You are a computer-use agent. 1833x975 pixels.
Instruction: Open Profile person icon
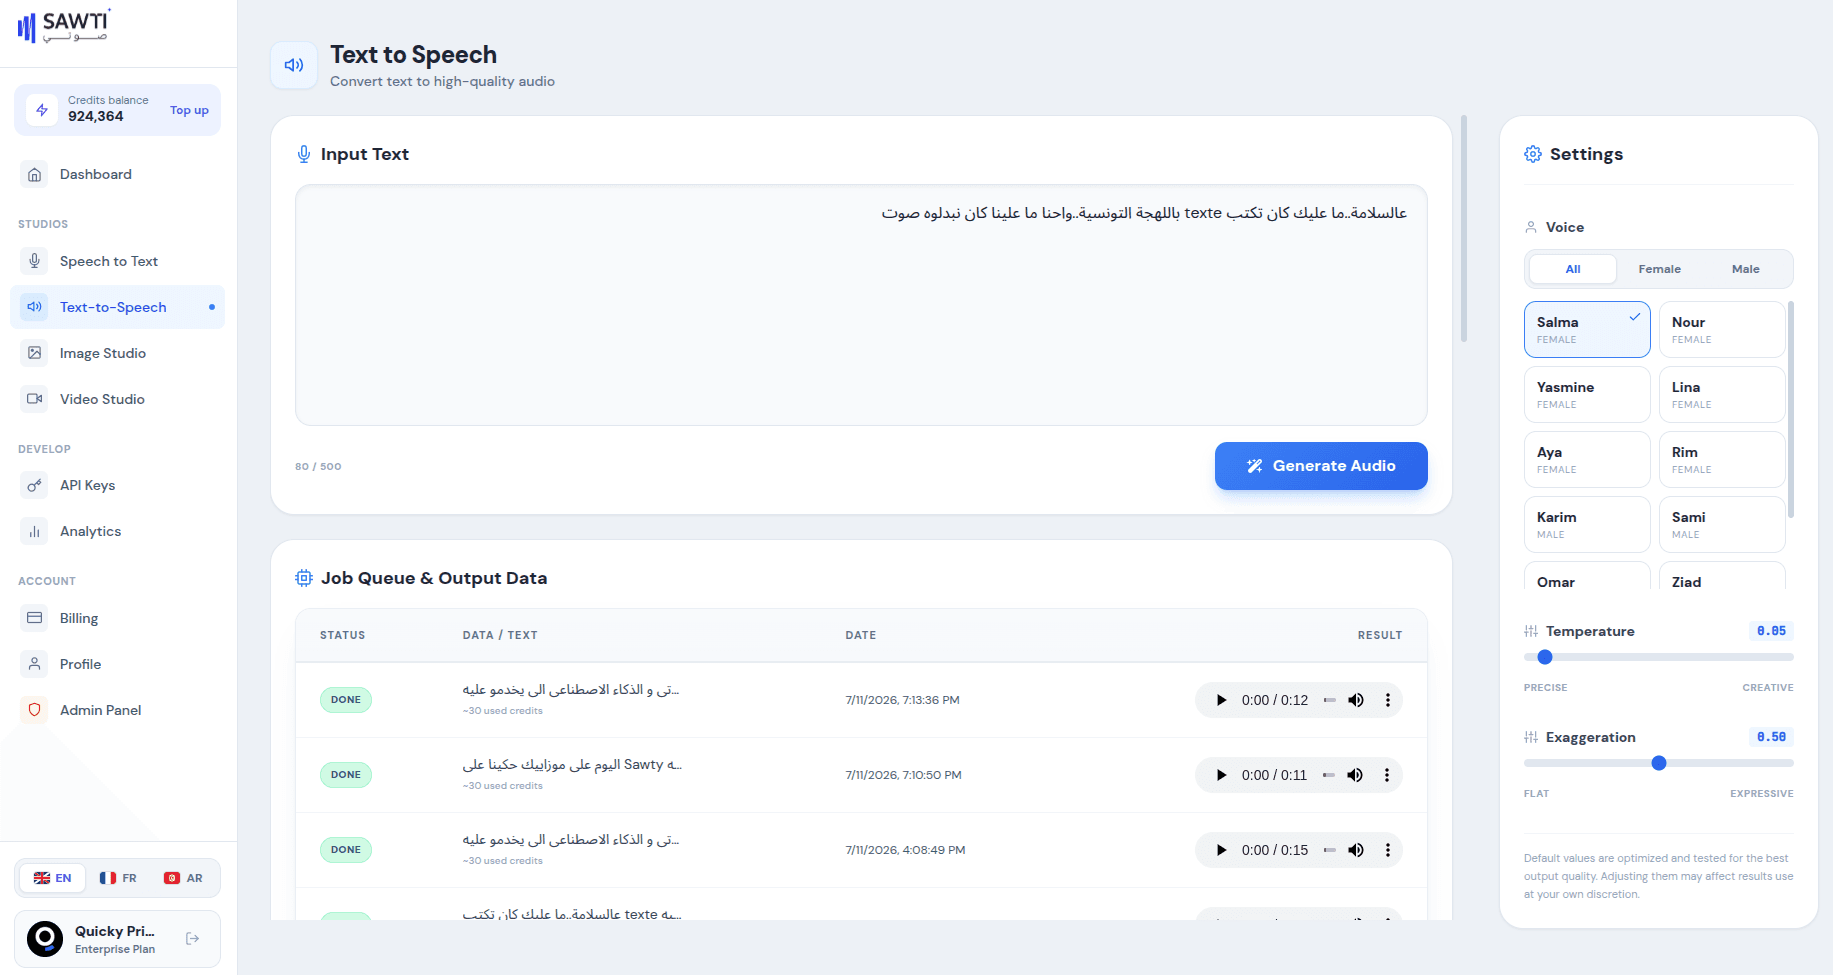click(x=35, y=664)
